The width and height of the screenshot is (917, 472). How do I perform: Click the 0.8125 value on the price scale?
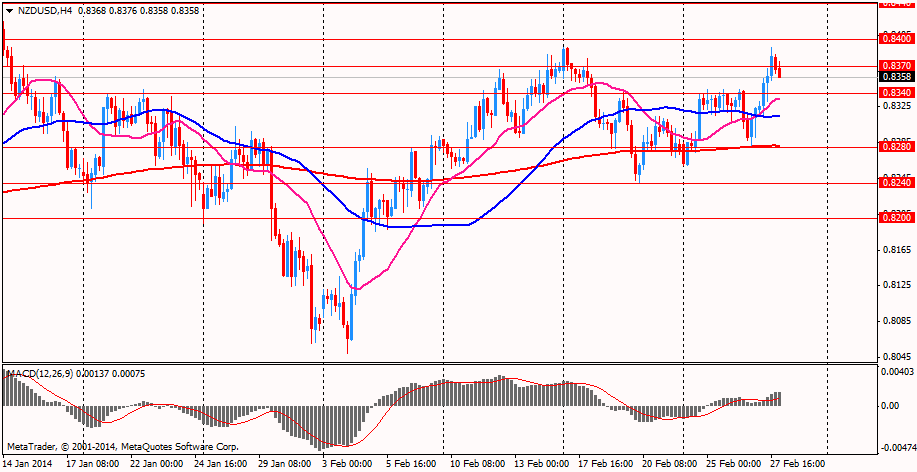point(897,285)
